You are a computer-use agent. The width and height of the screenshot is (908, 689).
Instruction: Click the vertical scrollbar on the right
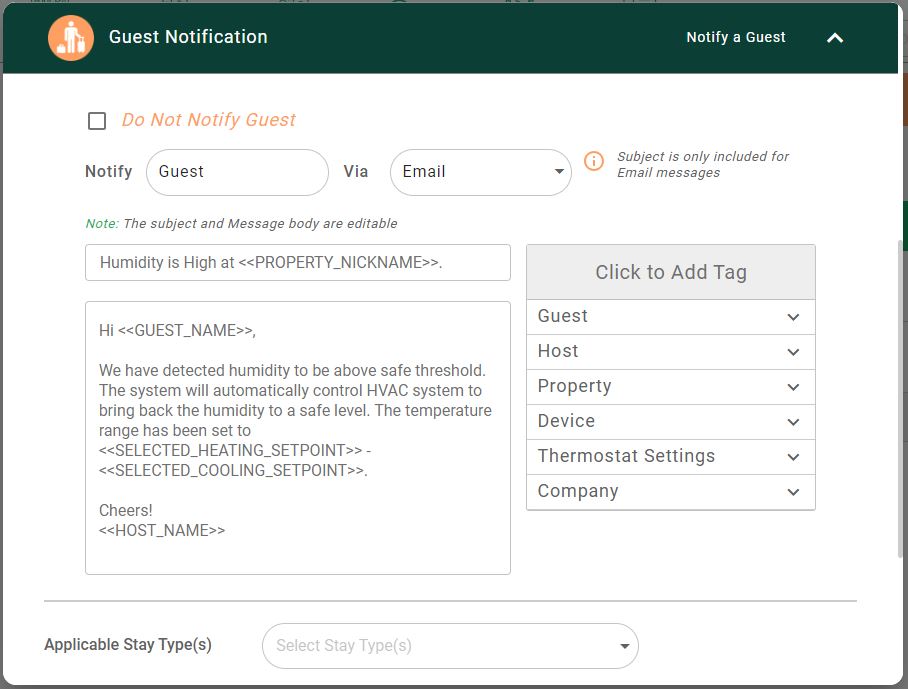point(900,400)
